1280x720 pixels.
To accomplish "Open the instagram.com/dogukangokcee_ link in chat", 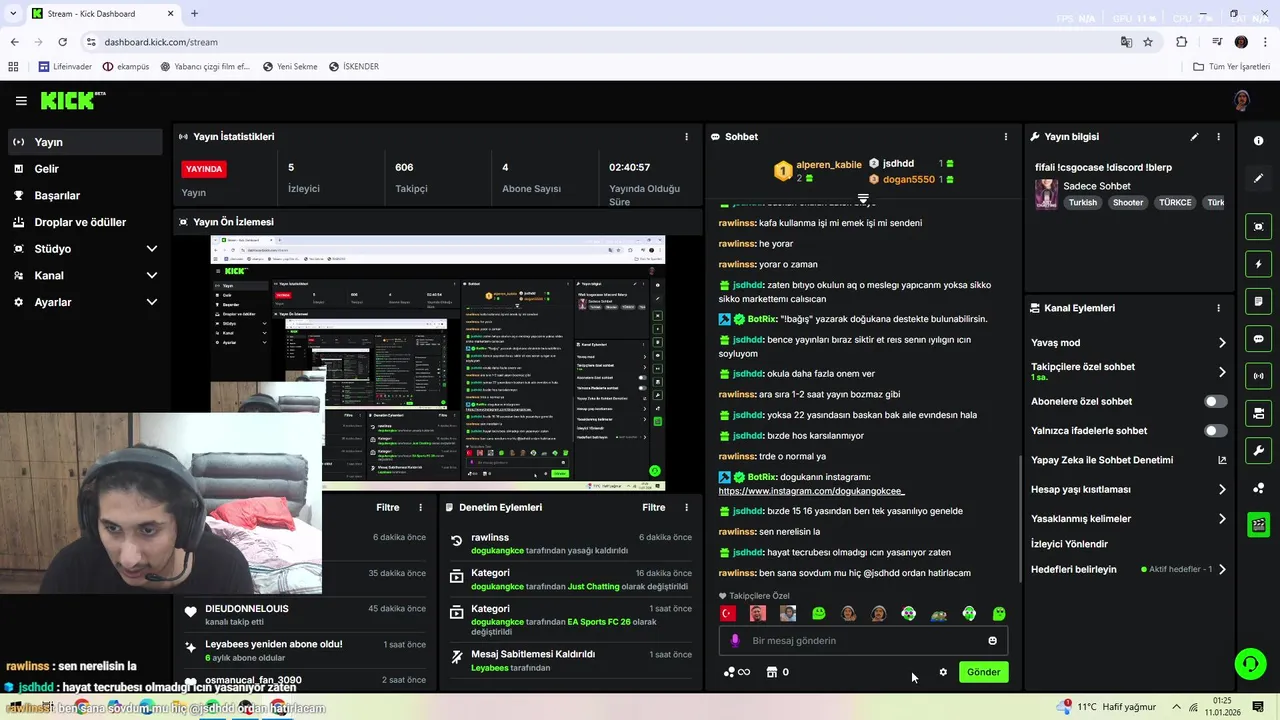I will click(811, 491).
